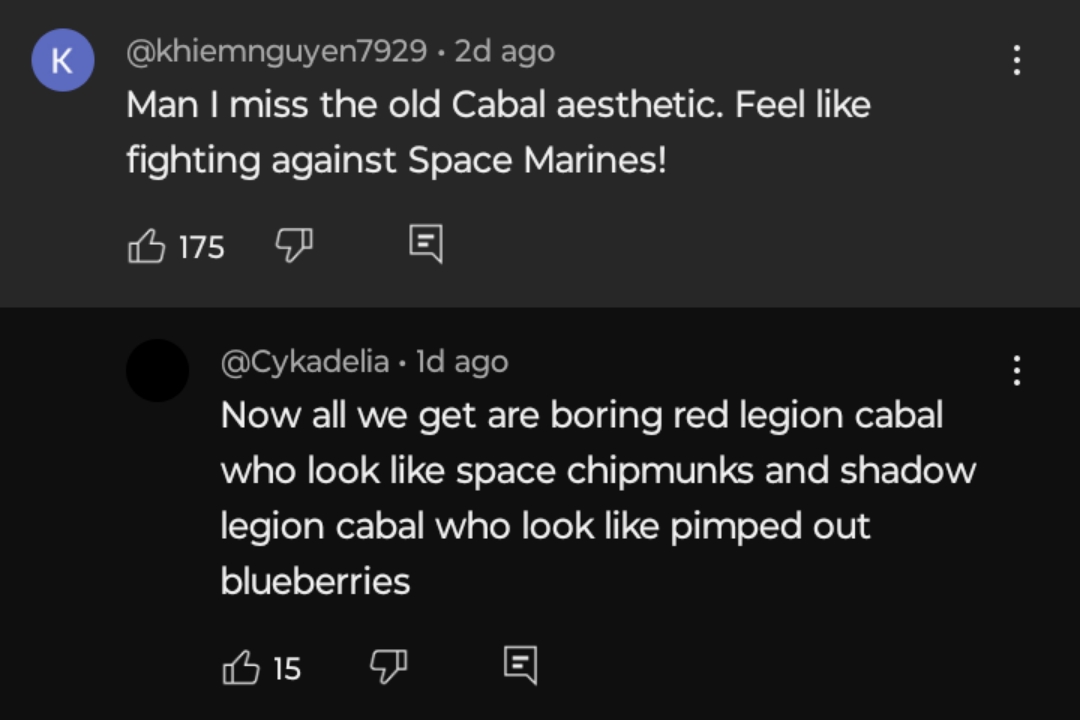The height and width of the screenshot is (720, 1080).
Task: Select the 15 like count on the reply
Action: (x=287, y=669)
